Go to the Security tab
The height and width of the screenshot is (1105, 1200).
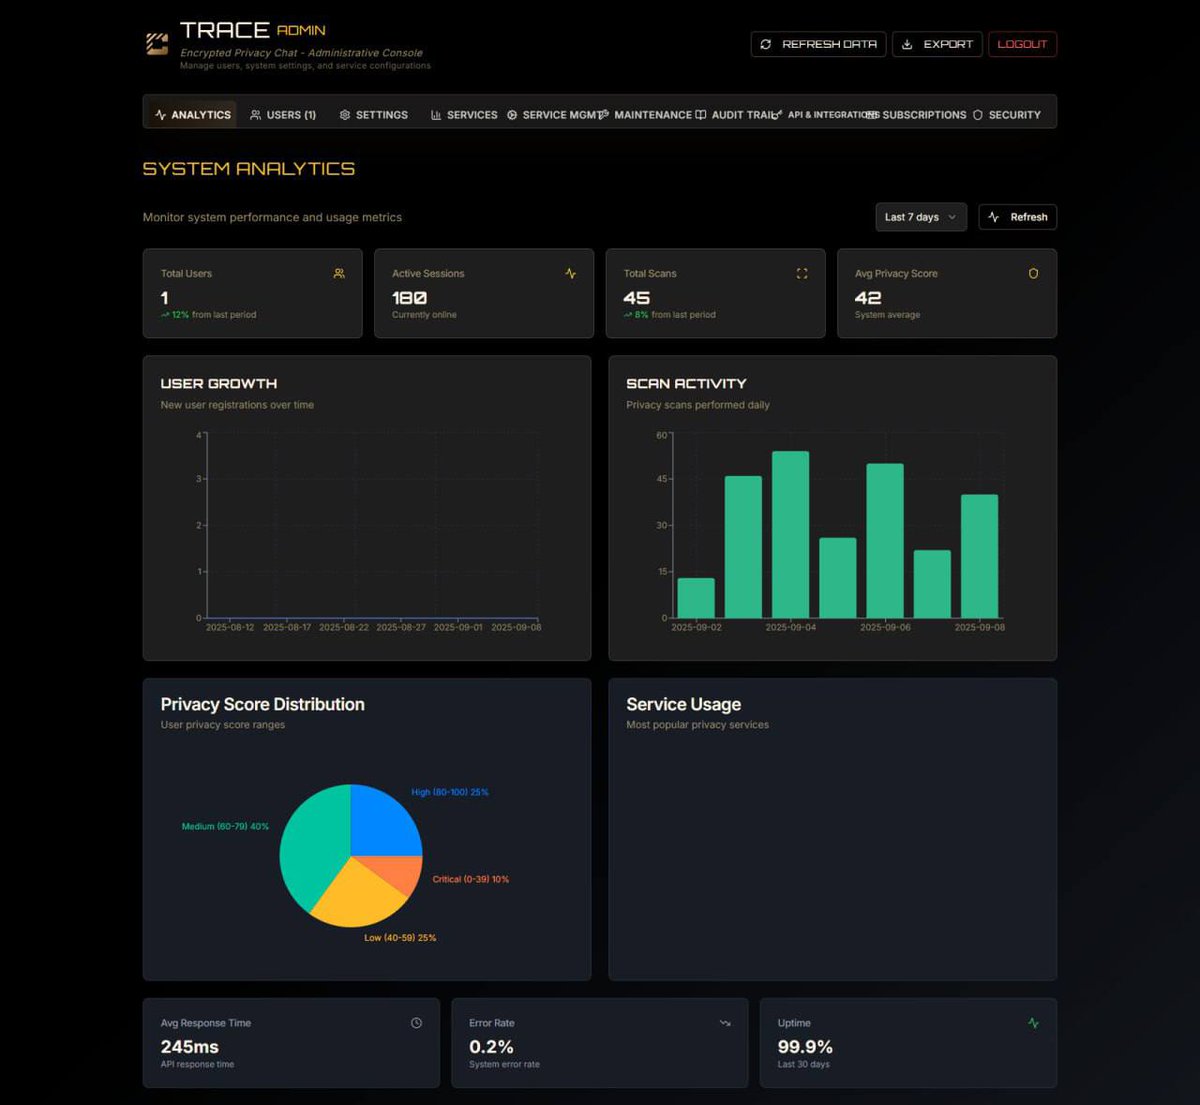click(1007, 115)
